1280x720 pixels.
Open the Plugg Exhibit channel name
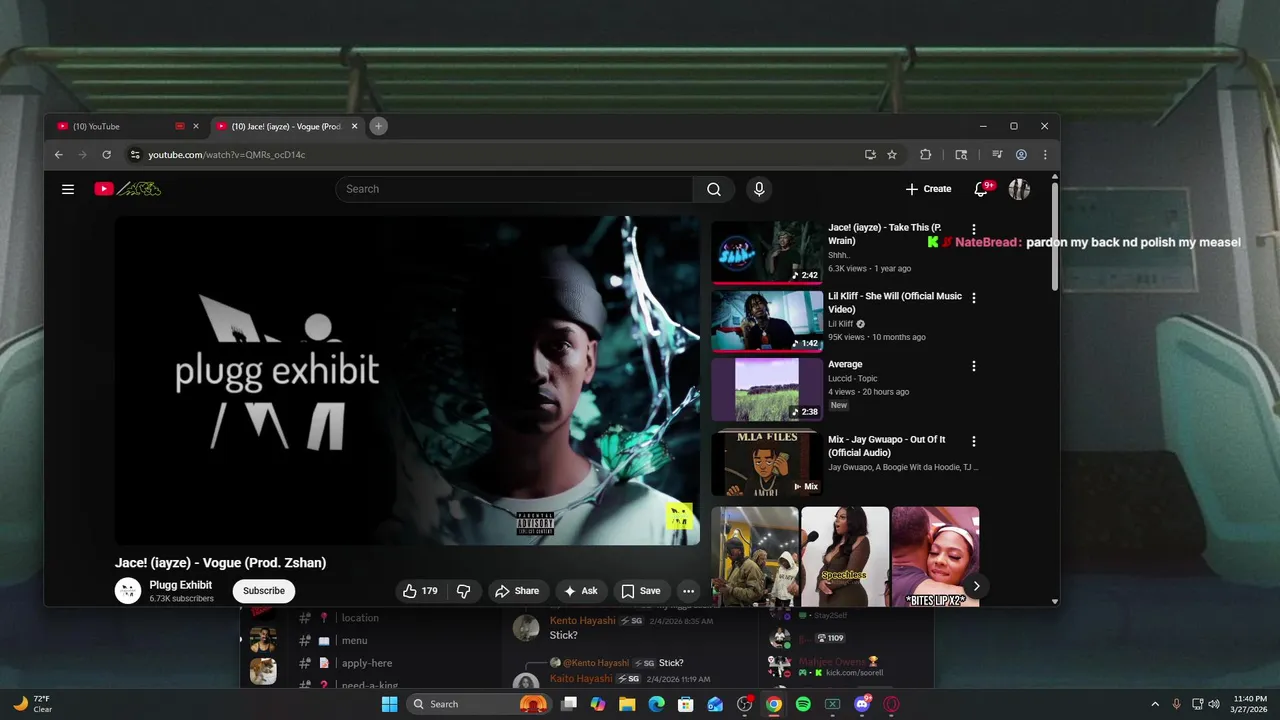click(181, 585)
